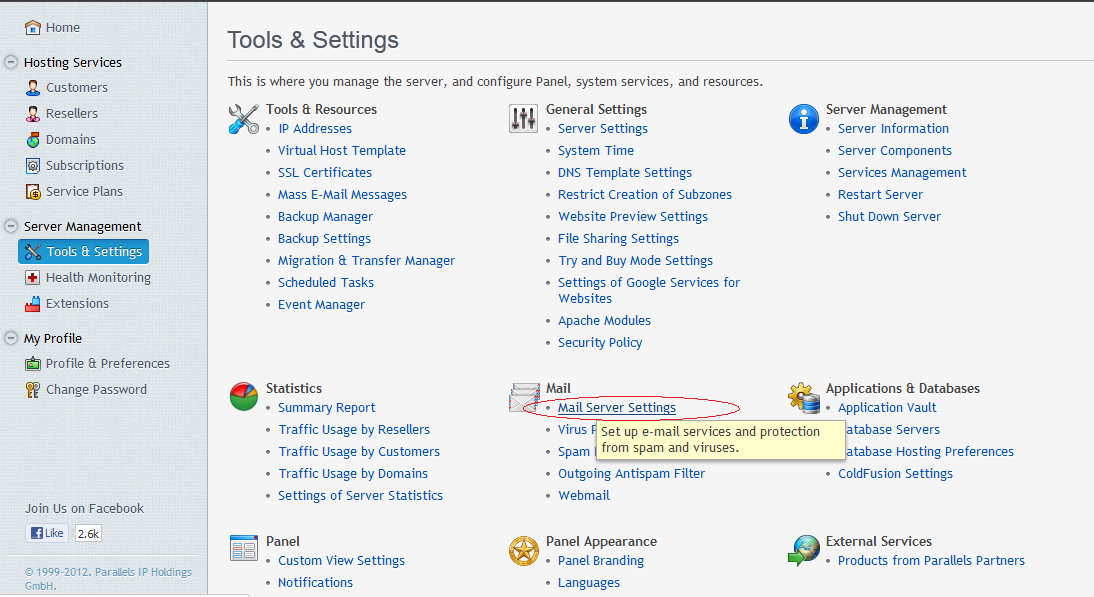Click the Statistics pie chart icon

[243, 397]
